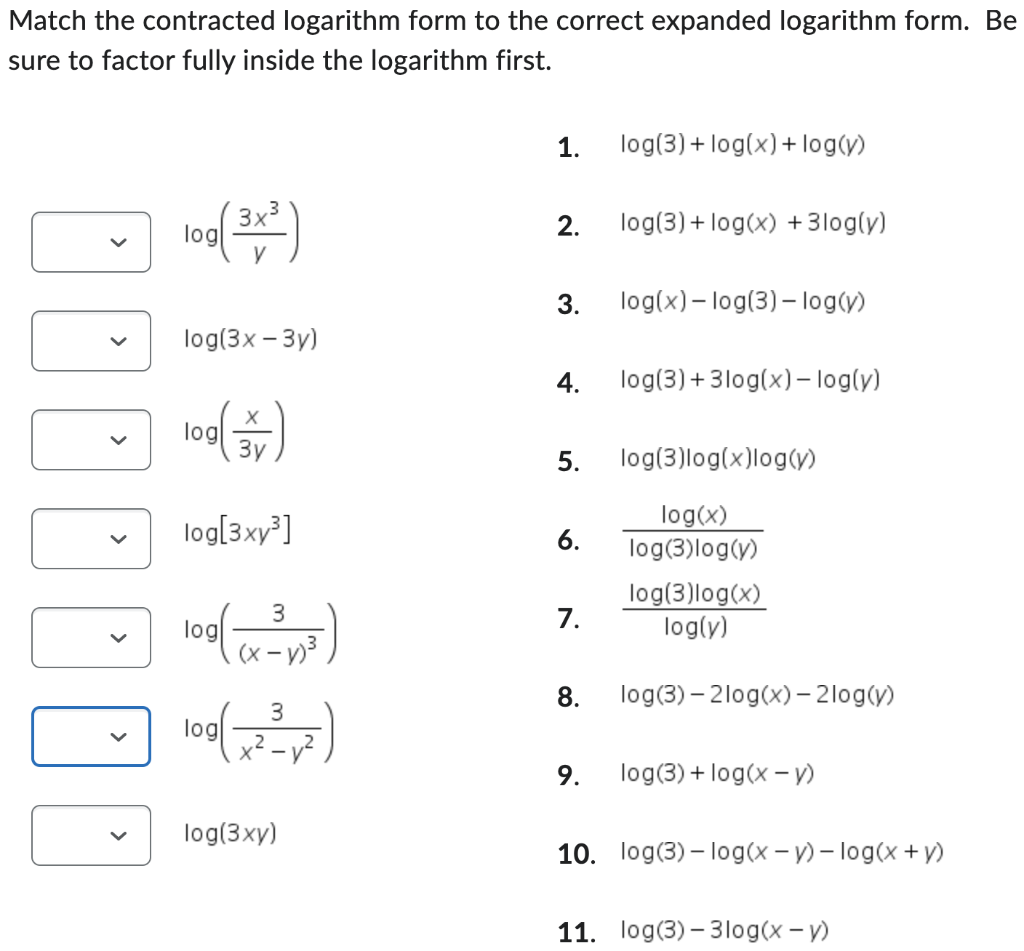Click the dropdown beside log(3xy)

pyautogui.click(x=90, y=835)
